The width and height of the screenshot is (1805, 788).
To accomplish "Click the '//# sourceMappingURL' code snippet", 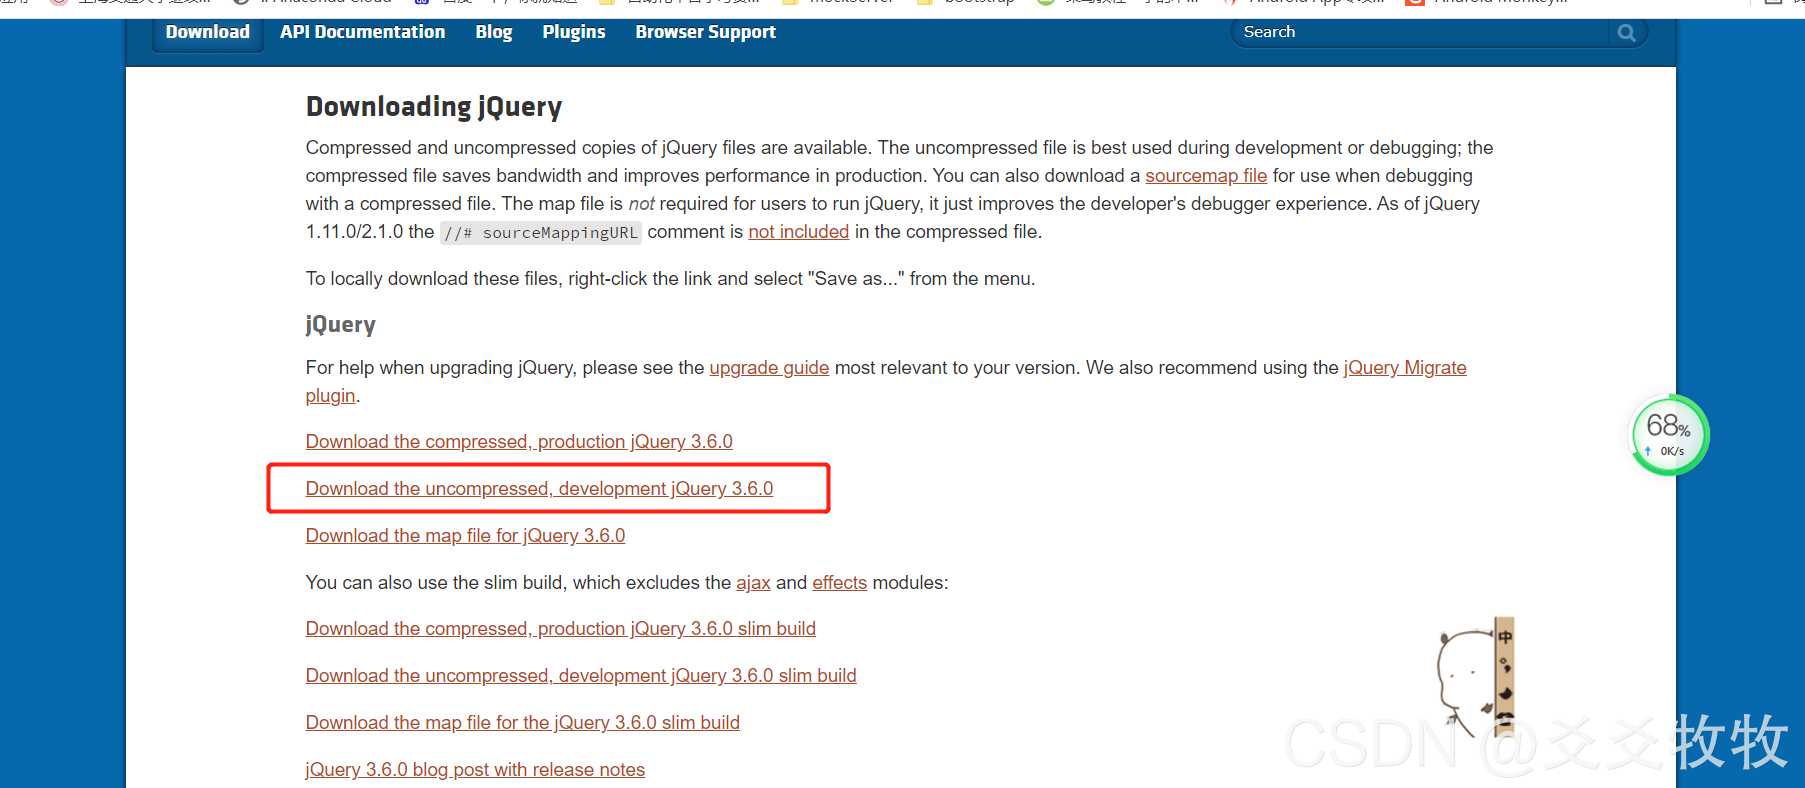I will tap(541, 233).
